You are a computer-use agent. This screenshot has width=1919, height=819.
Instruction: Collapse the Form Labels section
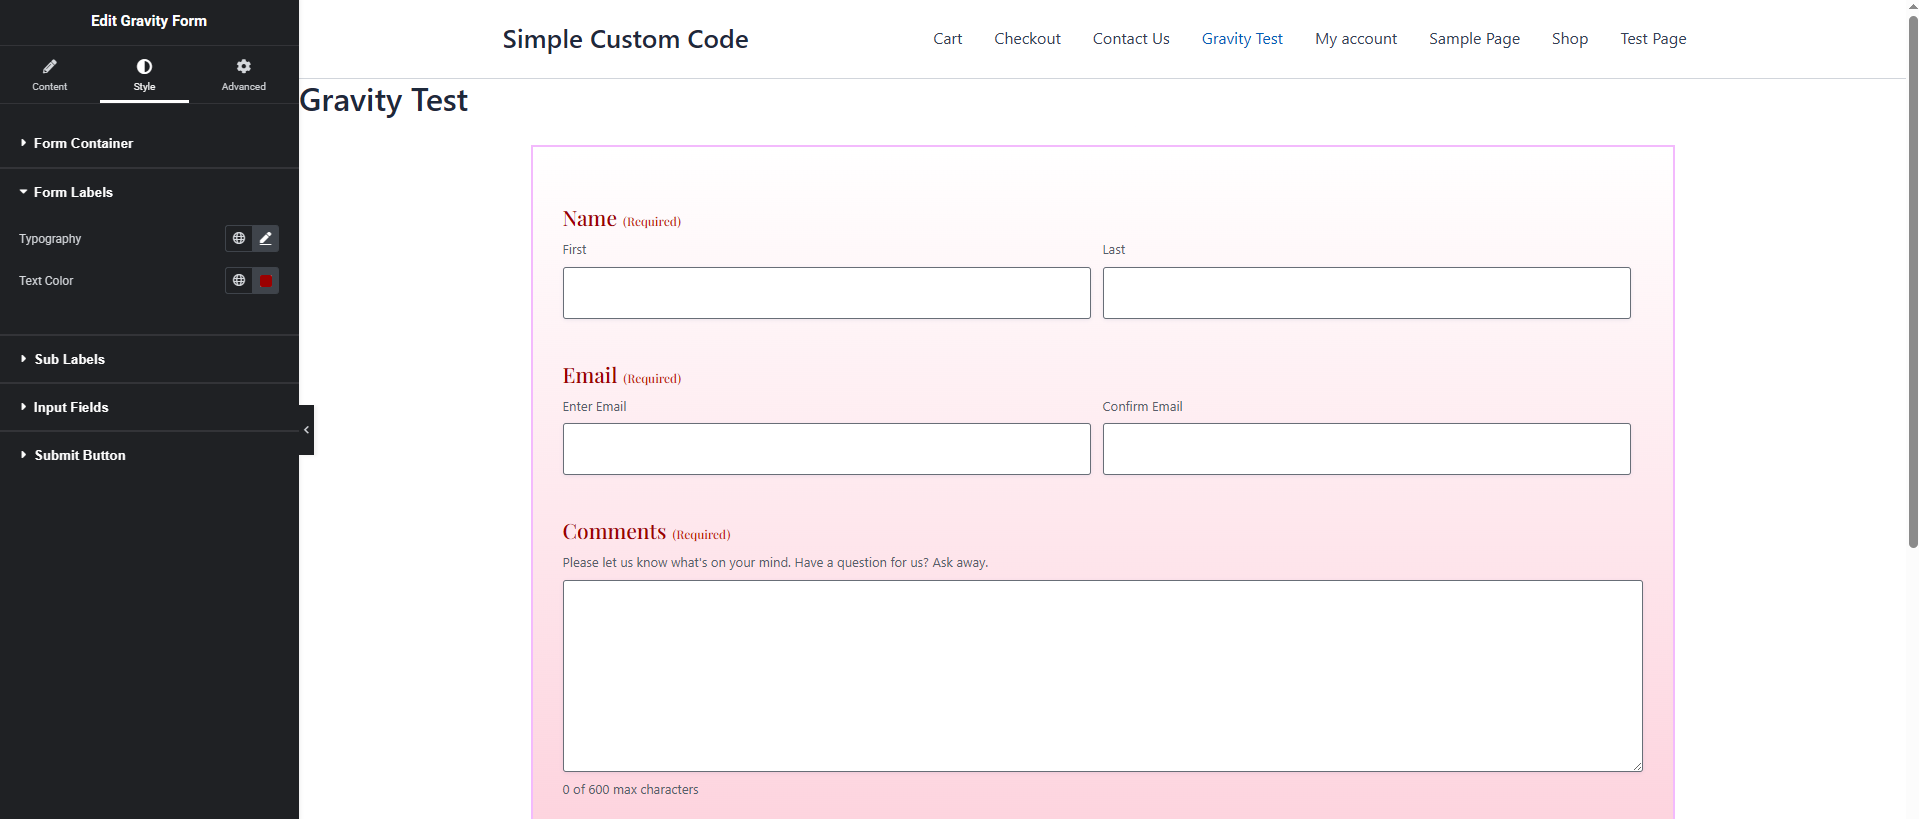73,192
